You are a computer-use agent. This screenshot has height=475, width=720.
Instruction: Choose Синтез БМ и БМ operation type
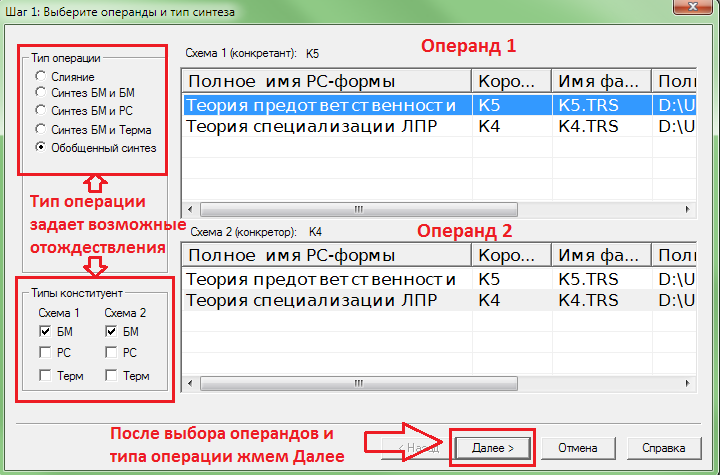(x=40, y=94)
